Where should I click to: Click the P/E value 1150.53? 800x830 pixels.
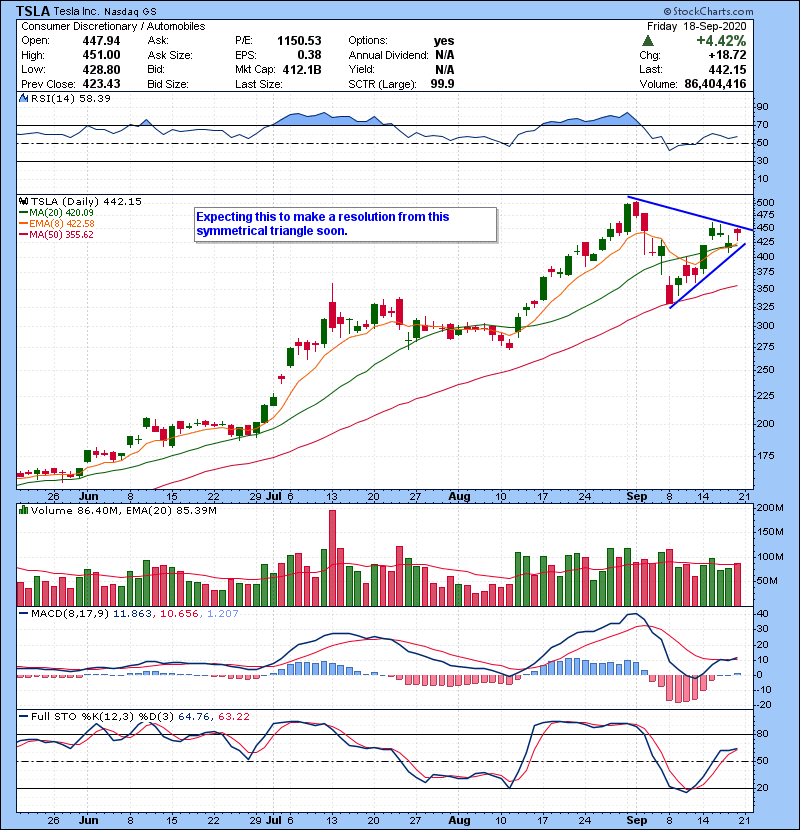(x=299, y=41)
